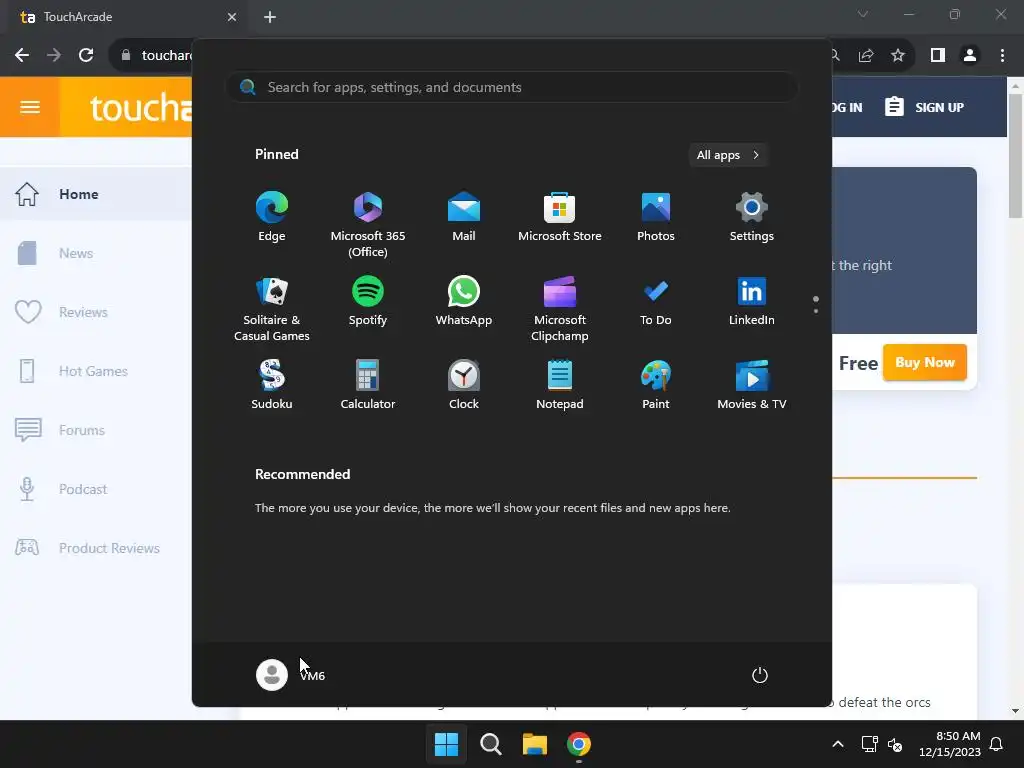Open the notifications bell

pyautogui.click(x=997, y=744)
